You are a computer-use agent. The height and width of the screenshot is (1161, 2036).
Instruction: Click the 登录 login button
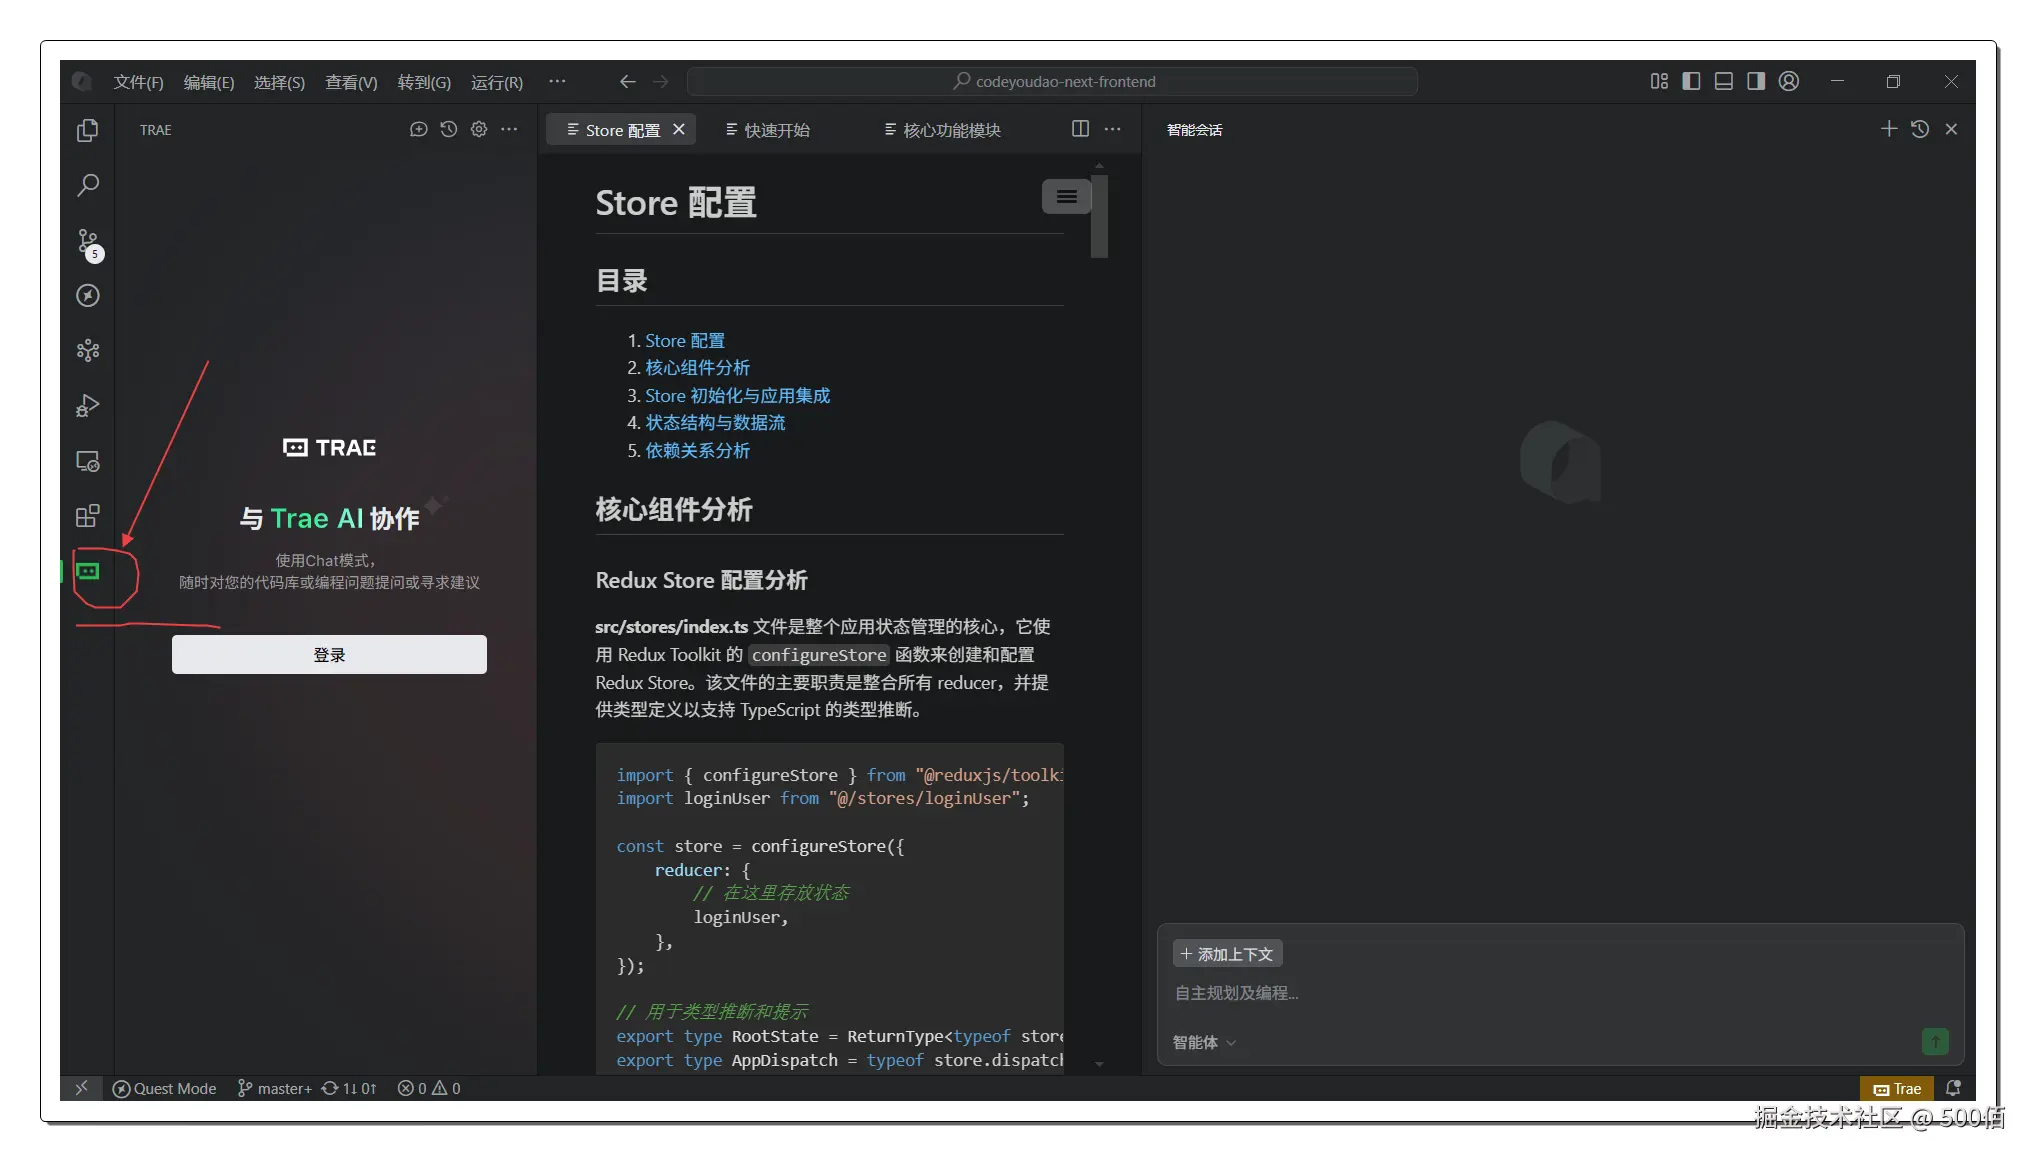coord(329,654)
